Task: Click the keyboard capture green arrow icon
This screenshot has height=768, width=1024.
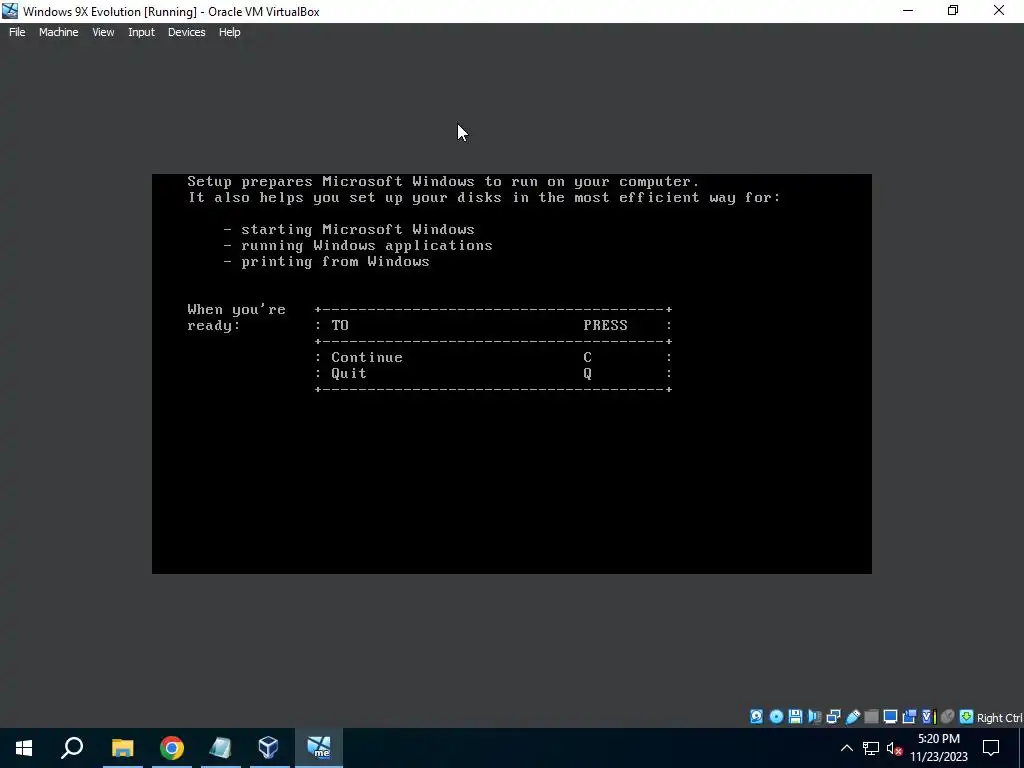Action: [x=967, y=716]
